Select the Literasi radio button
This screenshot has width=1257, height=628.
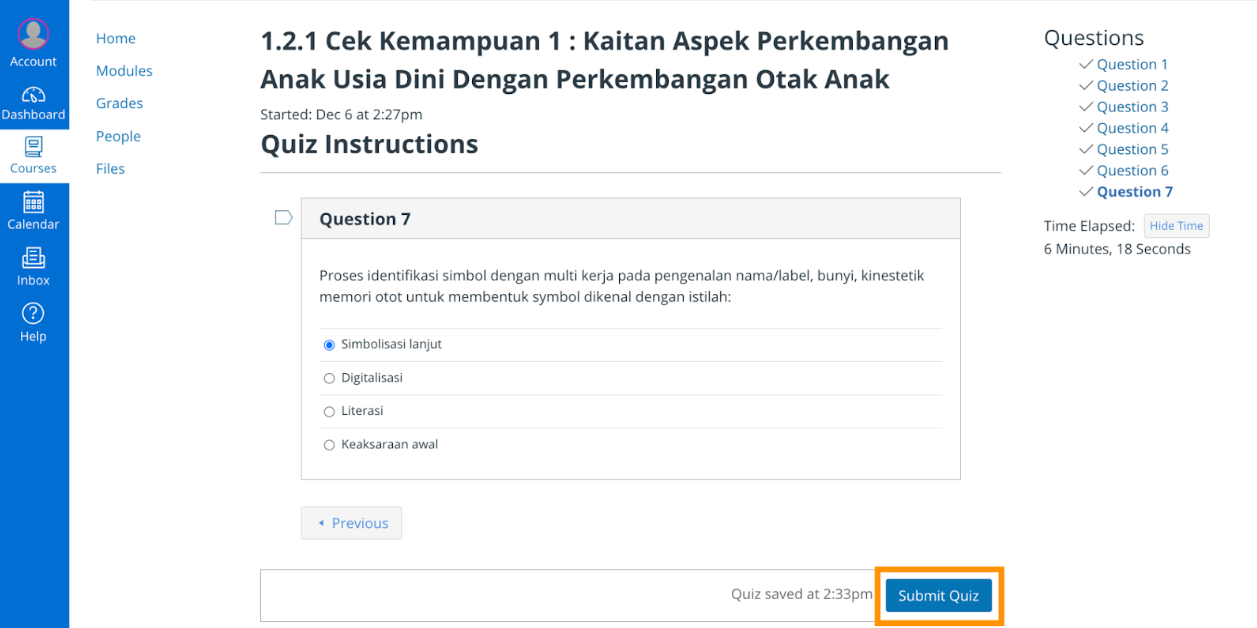[x=329, y=412]
